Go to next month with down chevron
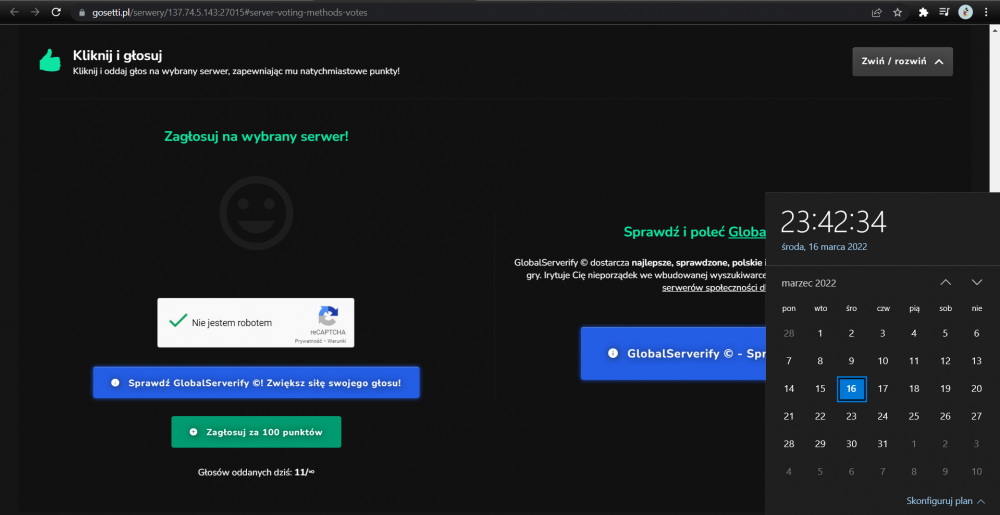Image resolution: width=1000 pixels, height=515 pixels. 976,282
